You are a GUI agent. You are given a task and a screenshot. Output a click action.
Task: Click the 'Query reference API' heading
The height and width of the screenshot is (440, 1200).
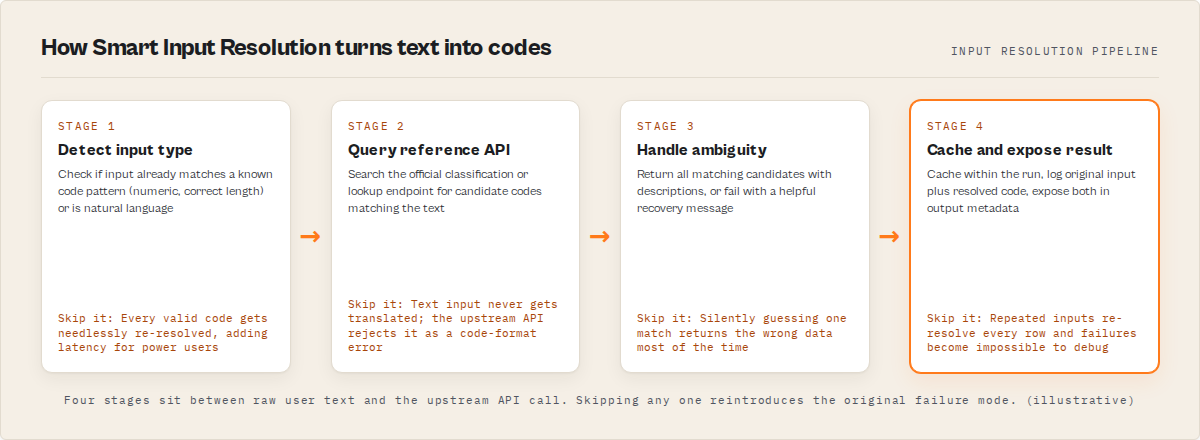(415, 150)
